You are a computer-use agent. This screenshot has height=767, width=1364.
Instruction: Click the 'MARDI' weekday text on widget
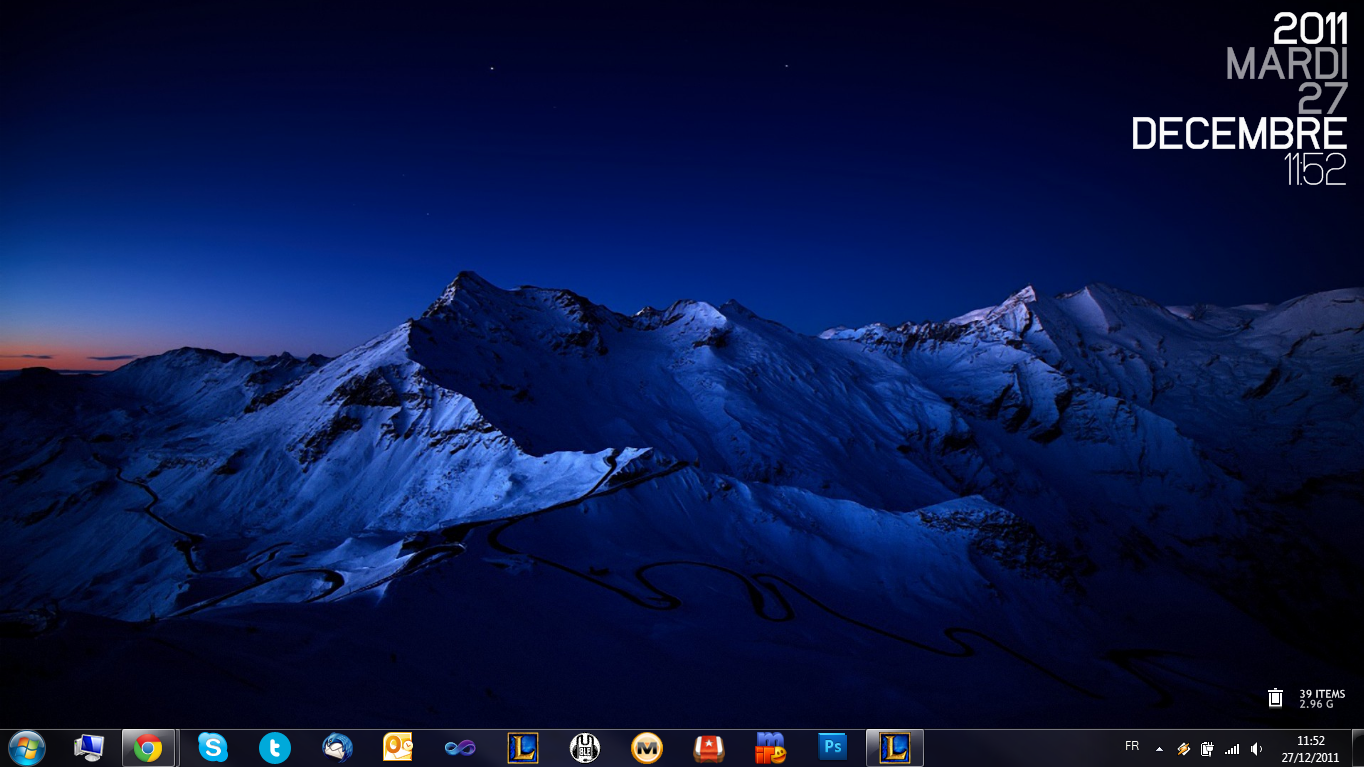tap(1287, 63)
